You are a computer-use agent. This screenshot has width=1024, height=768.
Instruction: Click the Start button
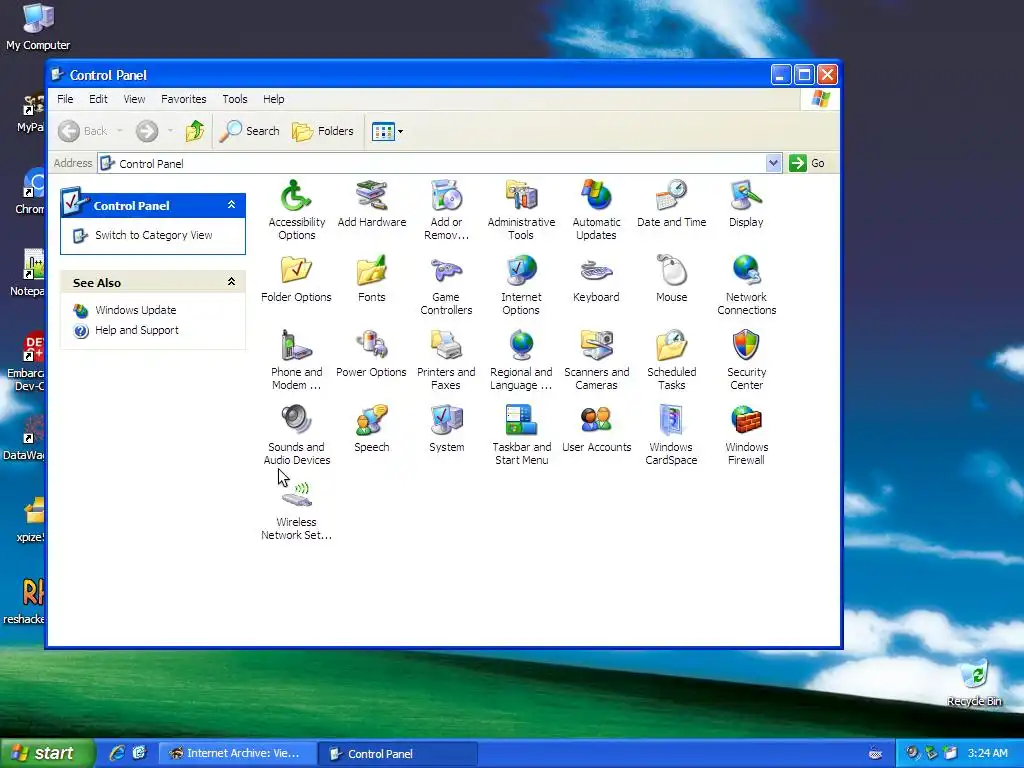pyautogui.click(x=47, y=754)
